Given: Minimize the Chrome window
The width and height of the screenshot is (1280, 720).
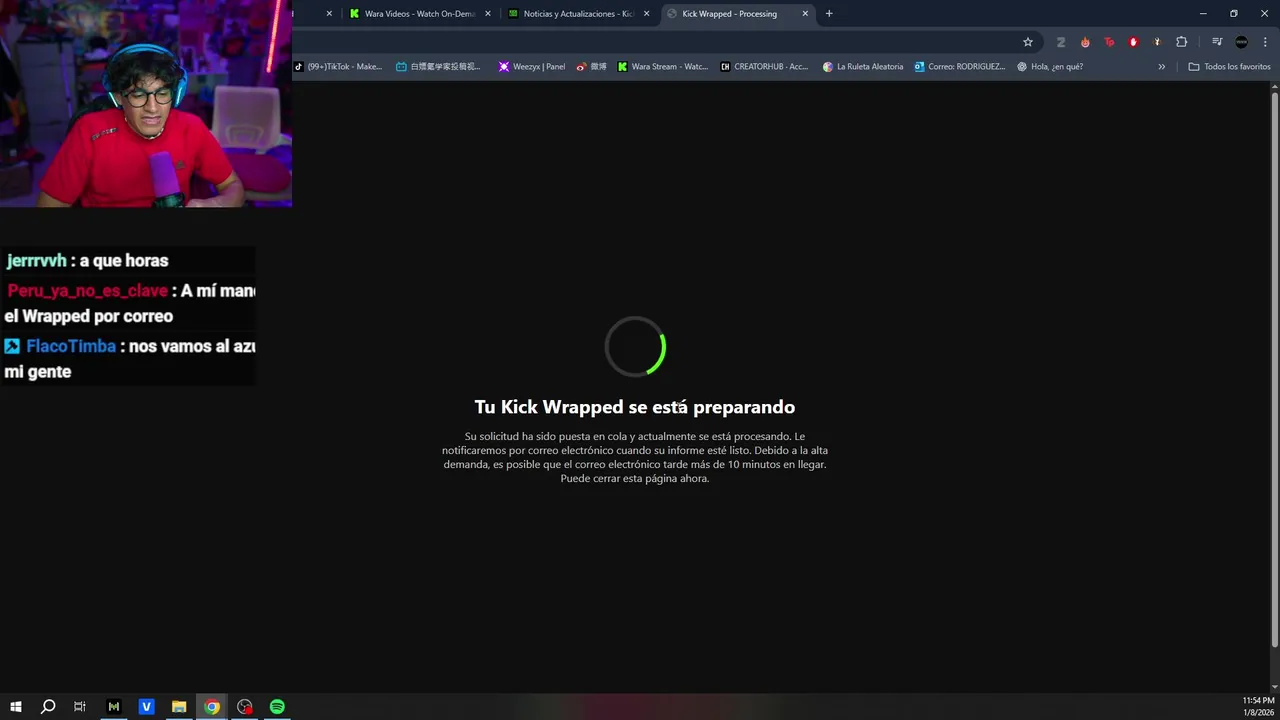Looking at the screenshot, I should point(1202,14).
